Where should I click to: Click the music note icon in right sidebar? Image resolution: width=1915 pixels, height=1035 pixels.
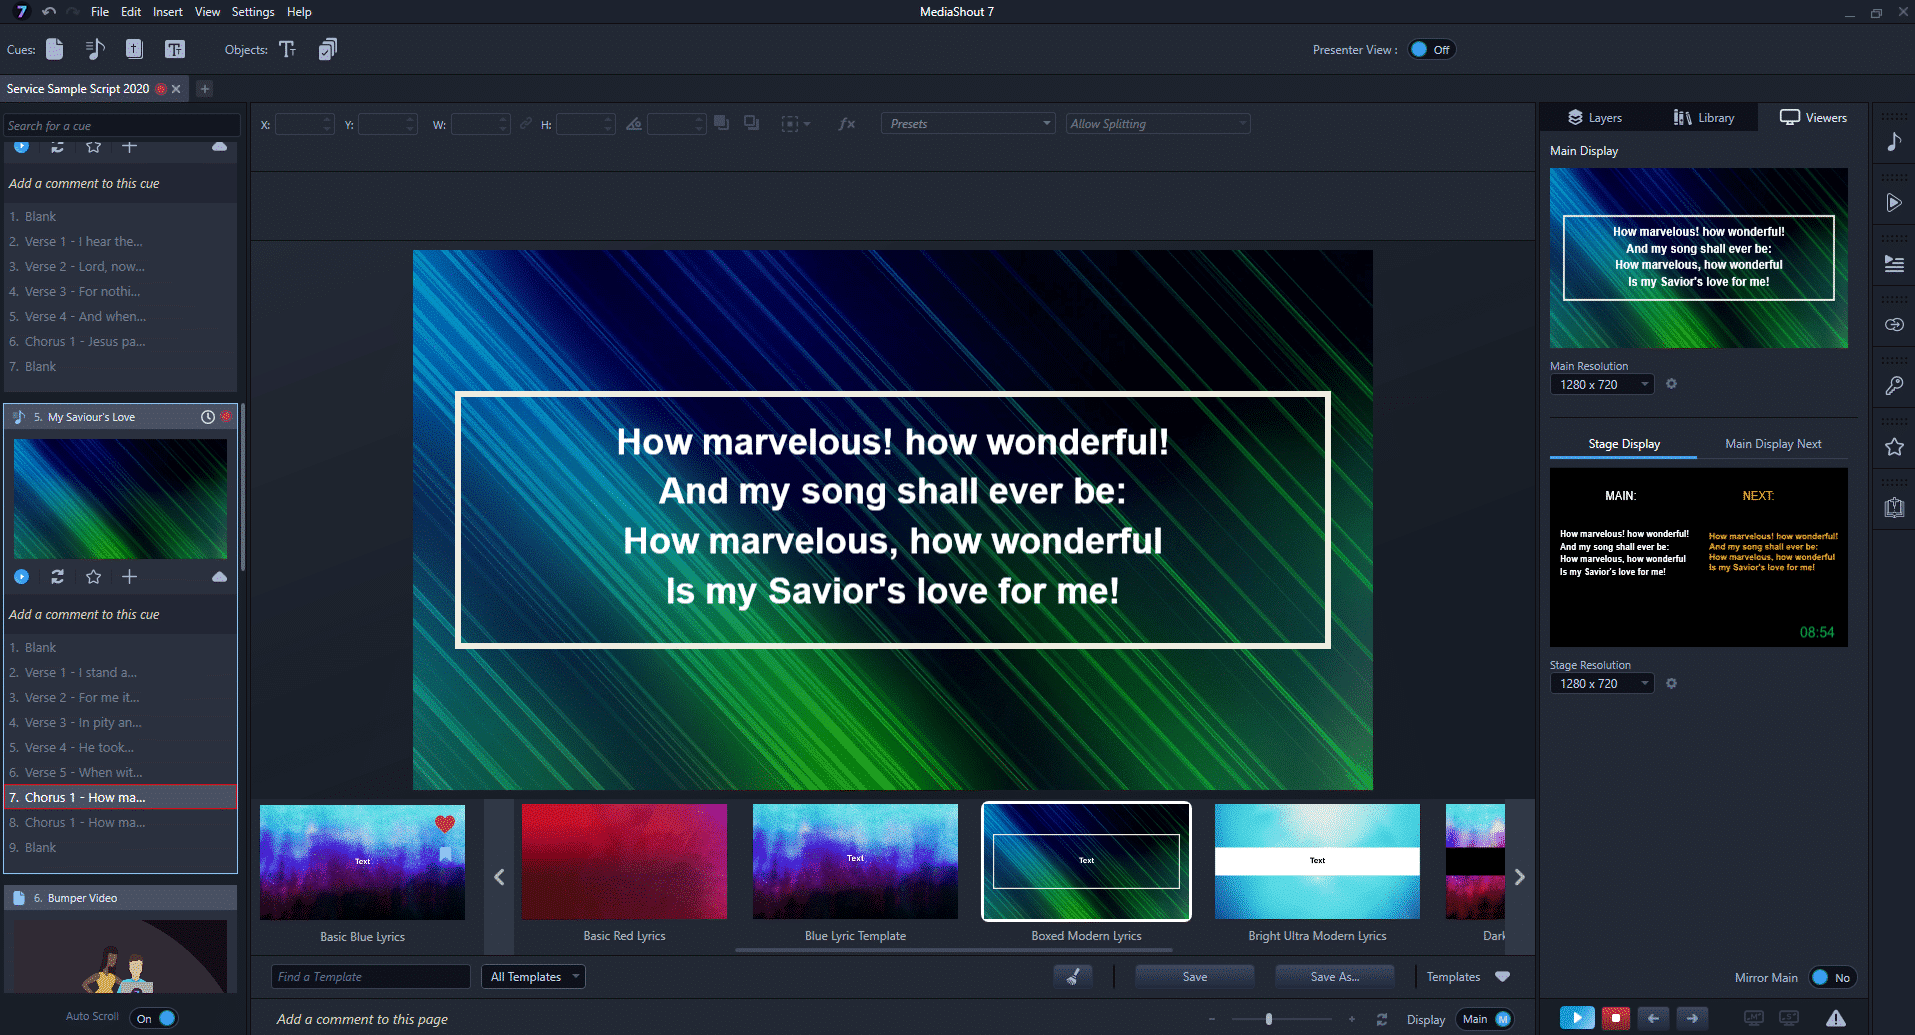pos(1894,142)
